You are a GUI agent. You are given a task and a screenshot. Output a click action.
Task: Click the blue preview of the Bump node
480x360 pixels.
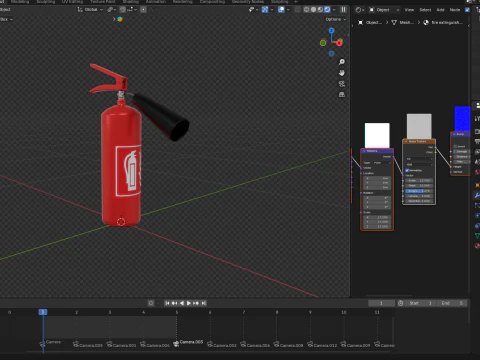pyautogui.click(x=462, y=119)
